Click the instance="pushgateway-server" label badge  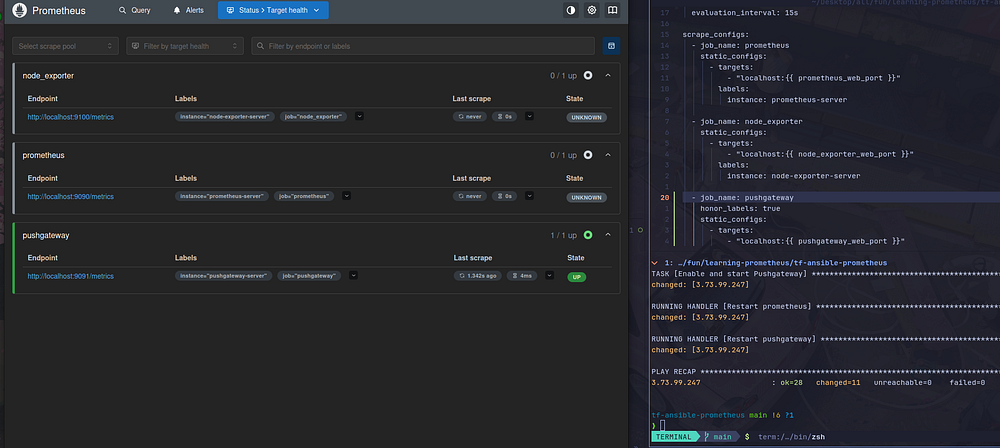224,276
